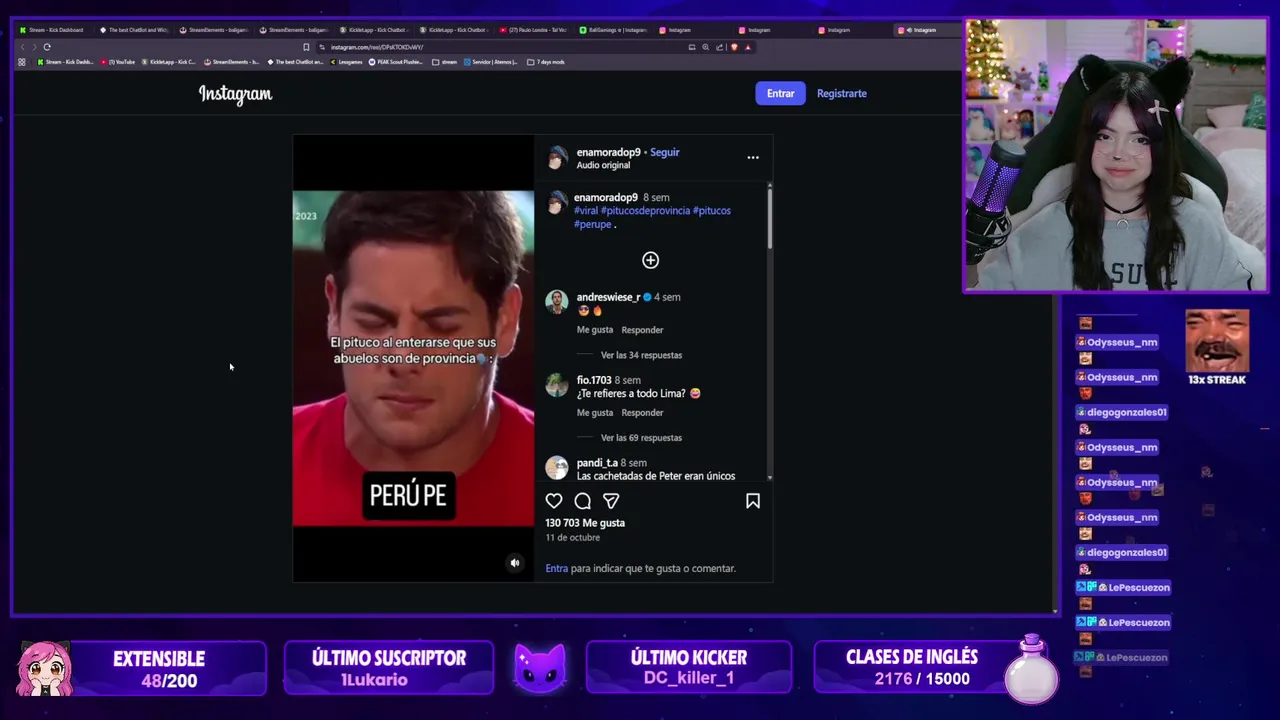
Task: Open the #pitucosdeprovincia hashtag
Action: (645, 211)
